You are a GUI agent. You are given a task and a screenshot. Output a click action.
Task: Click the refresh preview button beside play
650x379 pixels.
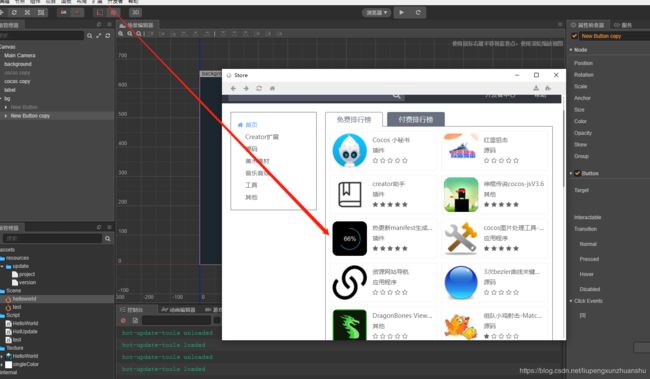418,12
